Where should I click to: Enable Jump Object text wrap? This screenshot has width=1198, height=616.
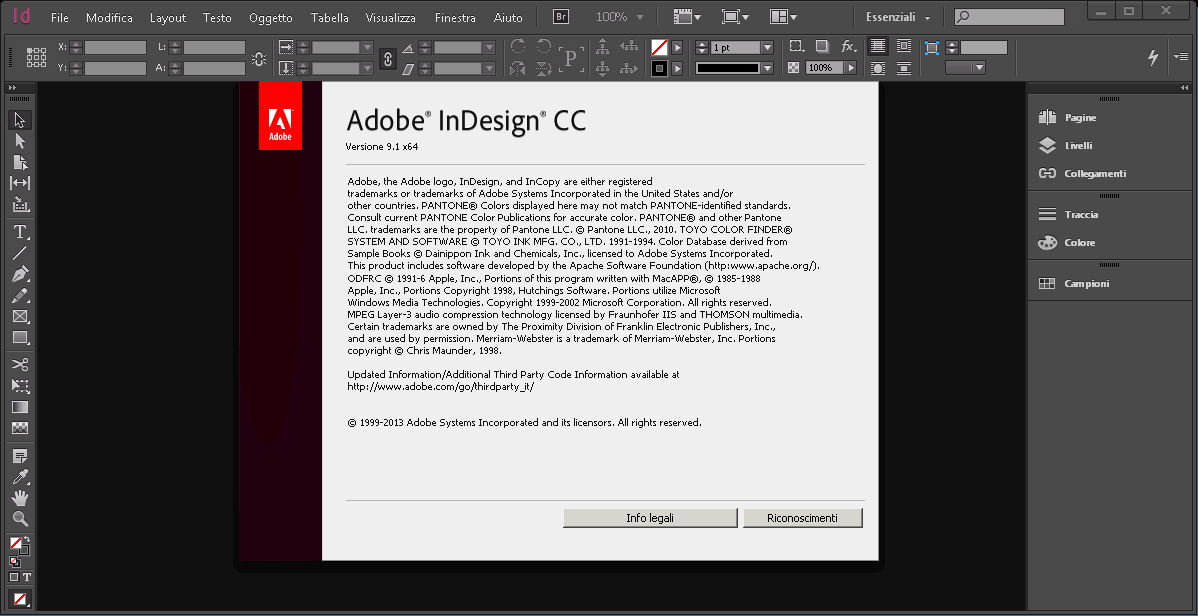pyautogui.click(x=904, y=68)
